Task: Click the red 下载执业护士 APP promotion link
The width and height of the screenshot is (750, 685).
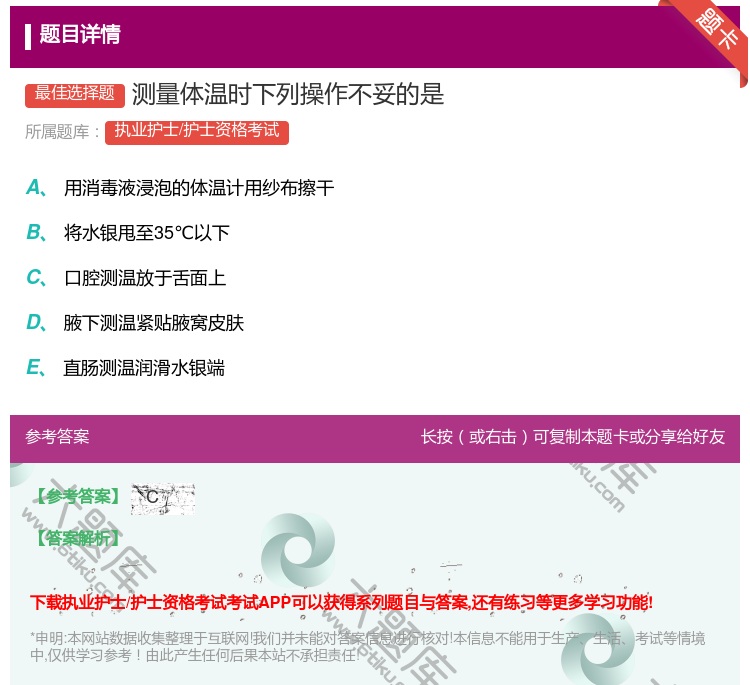Action: click(x=341, y=602)
